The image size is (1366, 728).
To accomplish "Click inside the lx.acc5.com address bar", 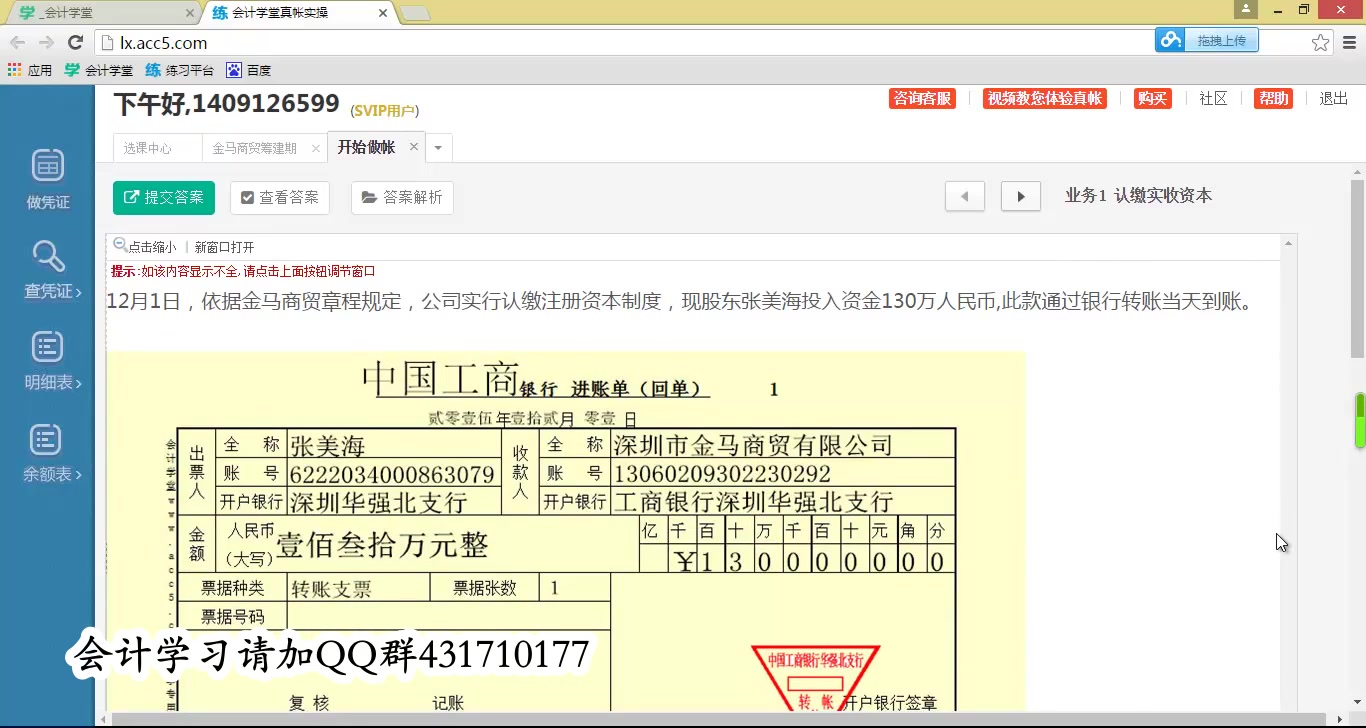I will [300, 43].
